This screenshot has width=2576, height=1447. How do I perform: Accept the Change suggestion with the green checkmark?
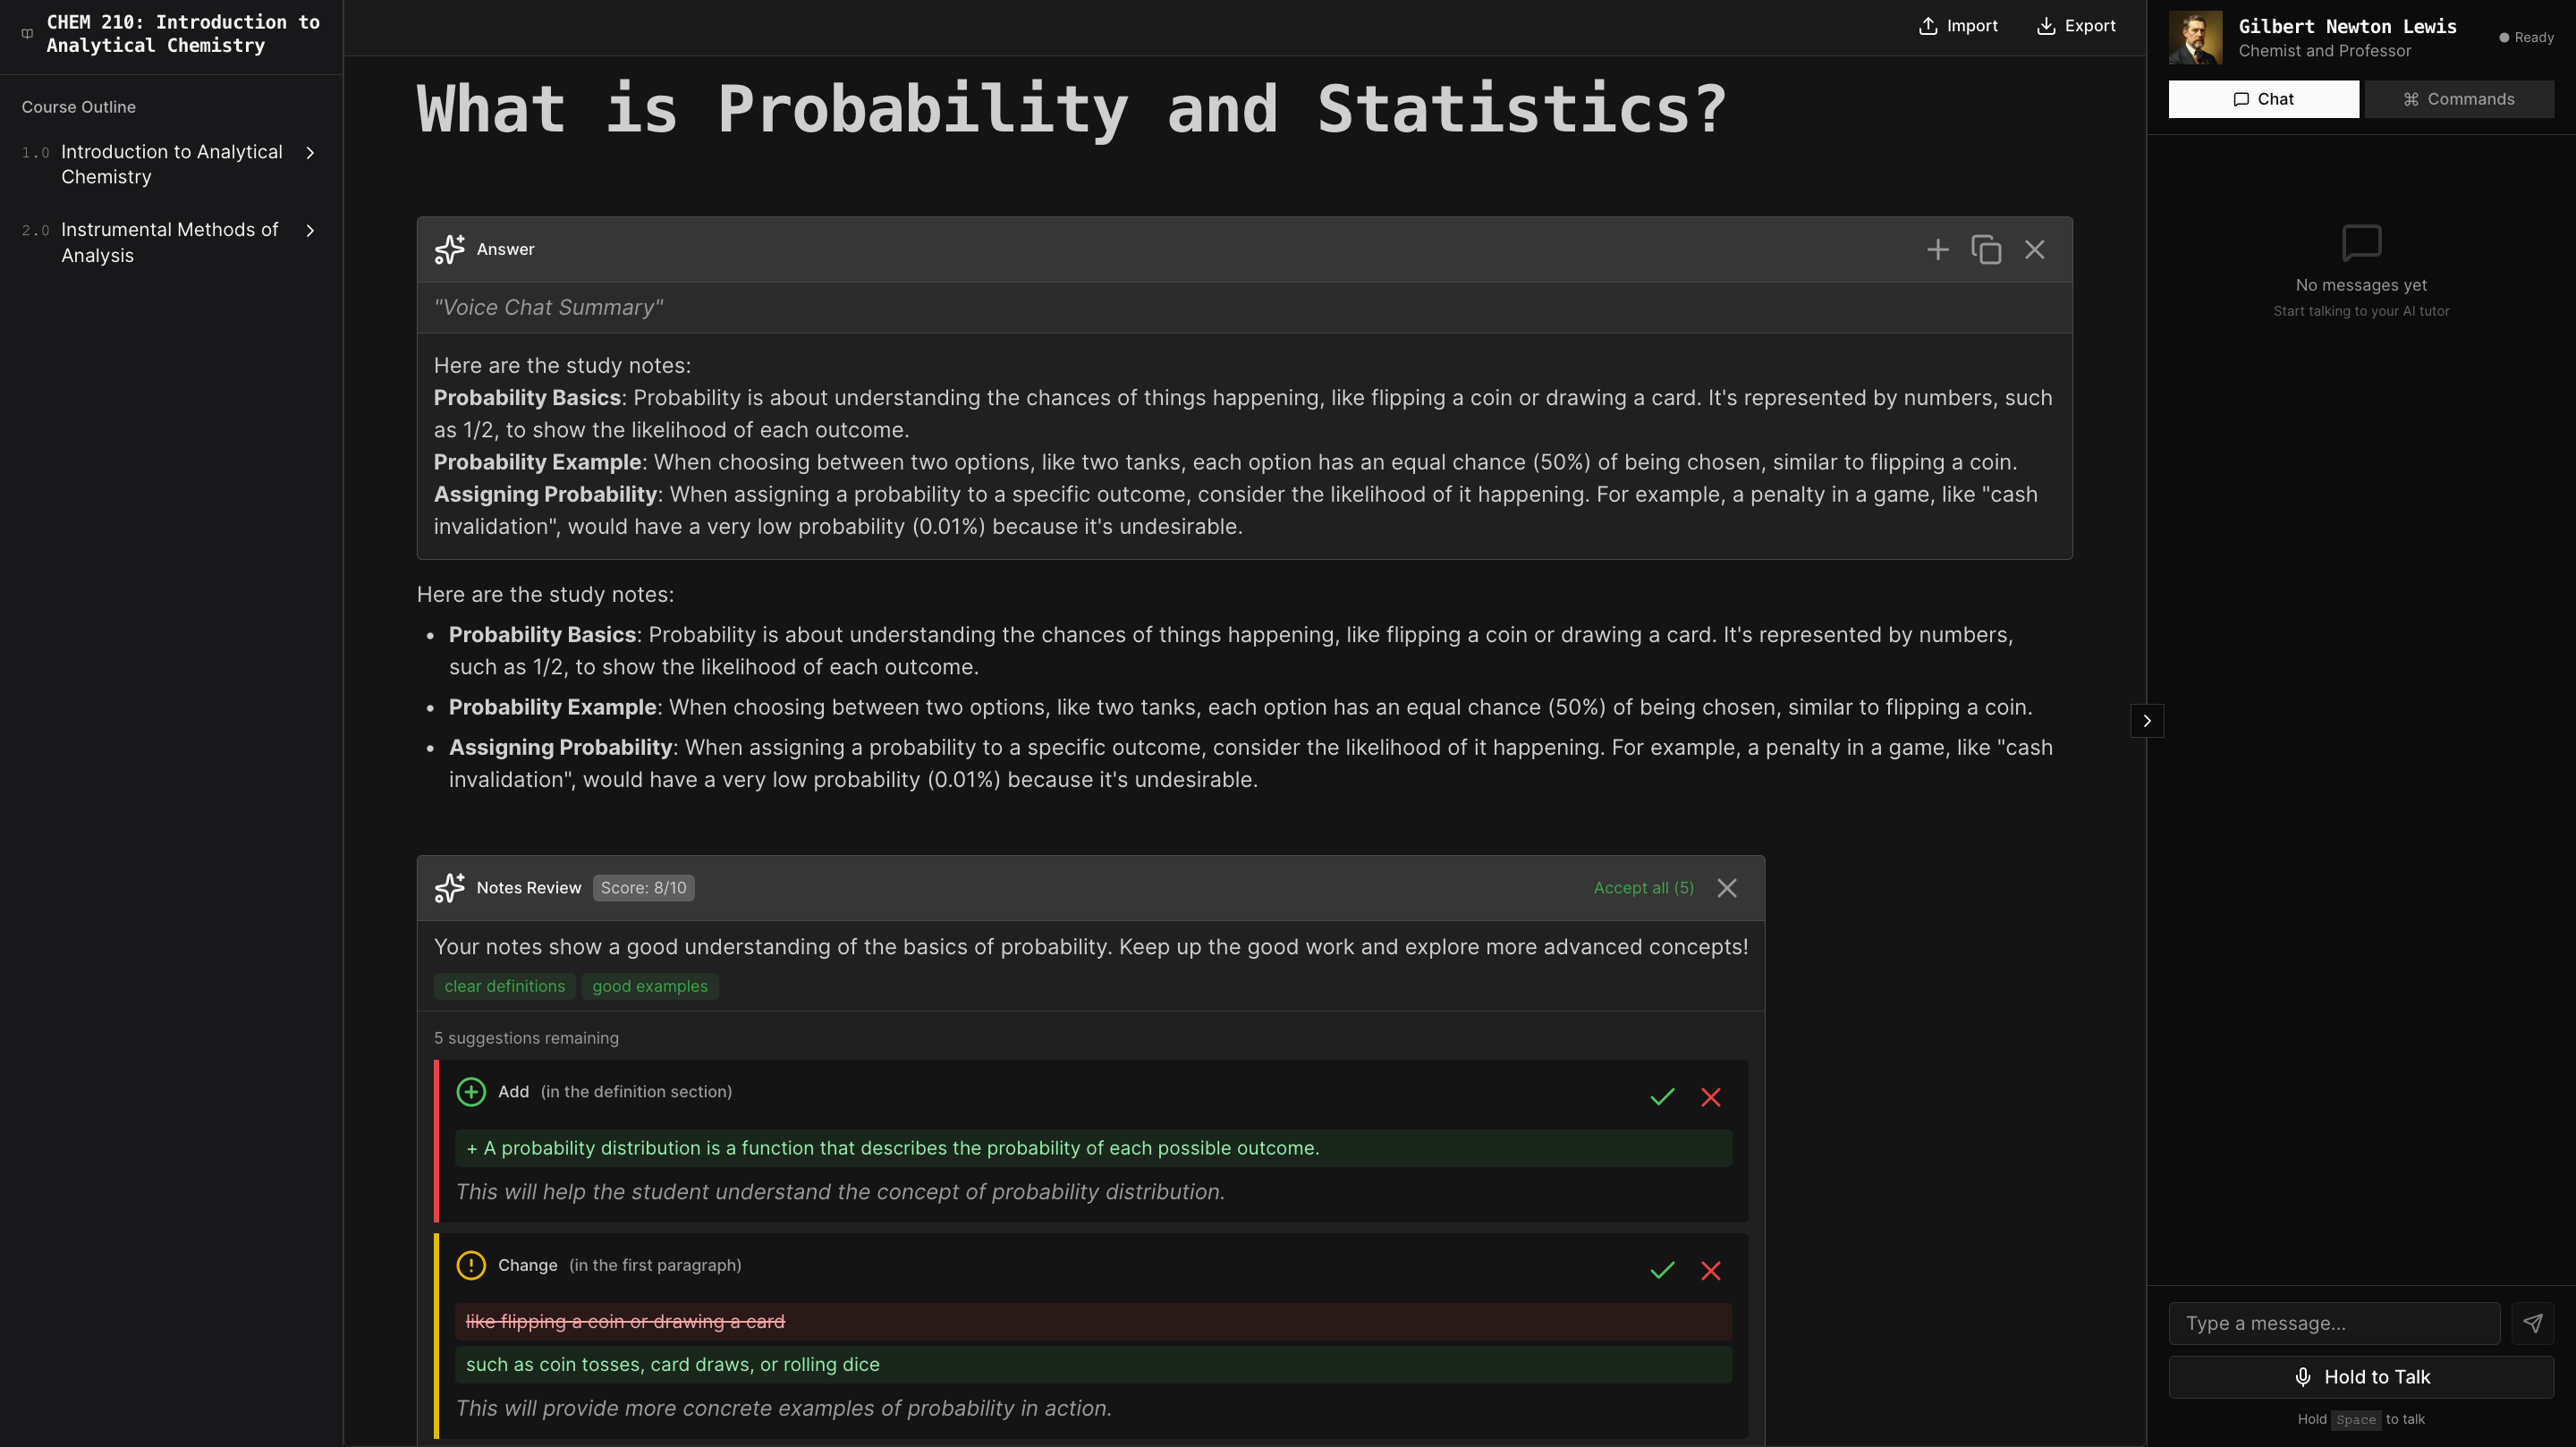(1662, 1270)
